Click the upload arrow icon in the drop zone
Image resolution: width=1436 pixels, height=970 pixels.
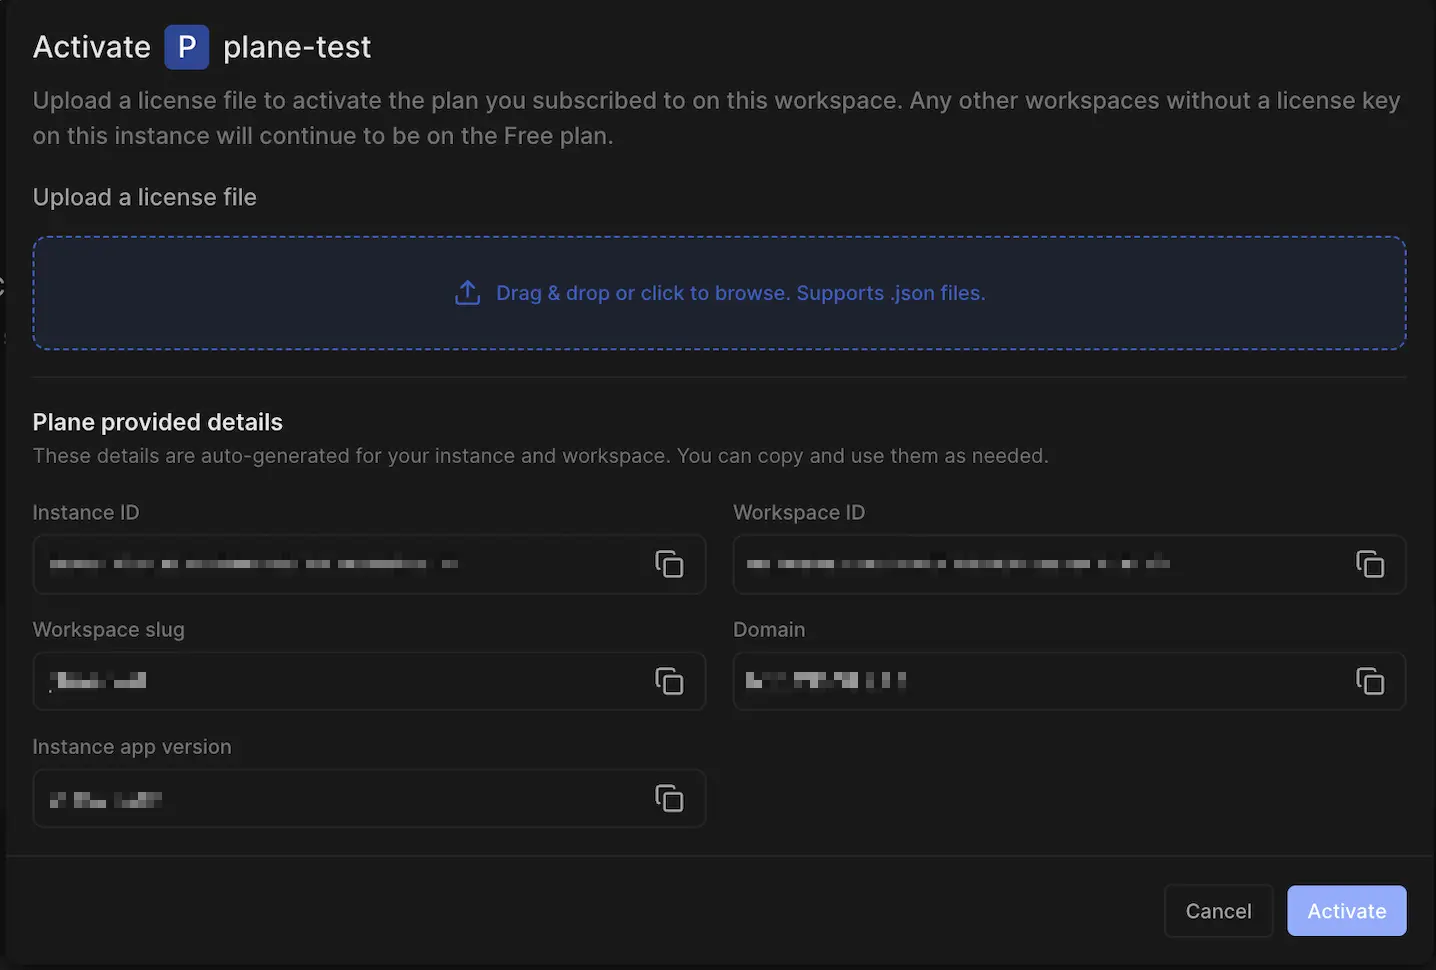(467, 292)
